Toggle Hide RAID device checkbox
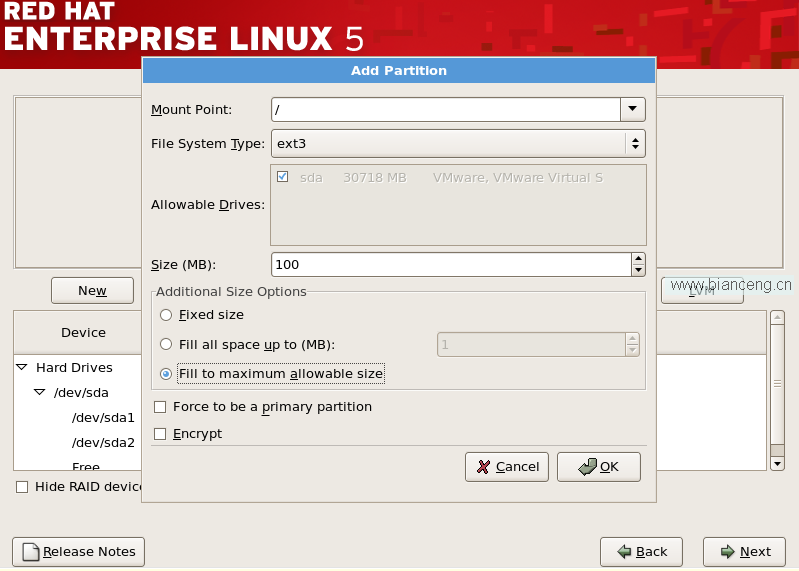The height and width of the screenshot is (571, 799). 22,487
